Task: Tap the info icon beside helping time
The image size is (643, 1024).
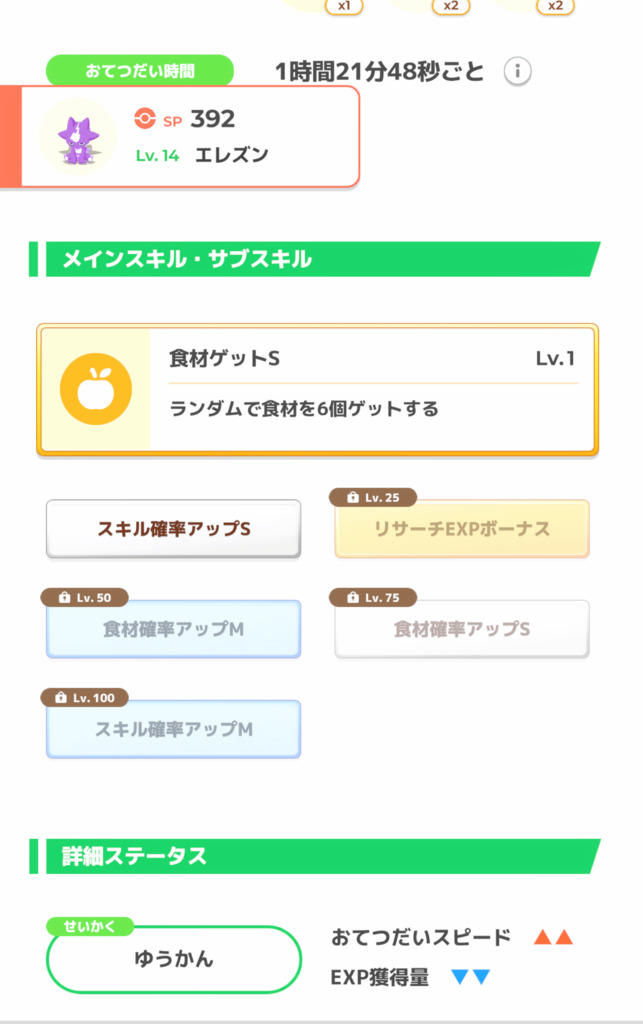Action: point(518,71)
